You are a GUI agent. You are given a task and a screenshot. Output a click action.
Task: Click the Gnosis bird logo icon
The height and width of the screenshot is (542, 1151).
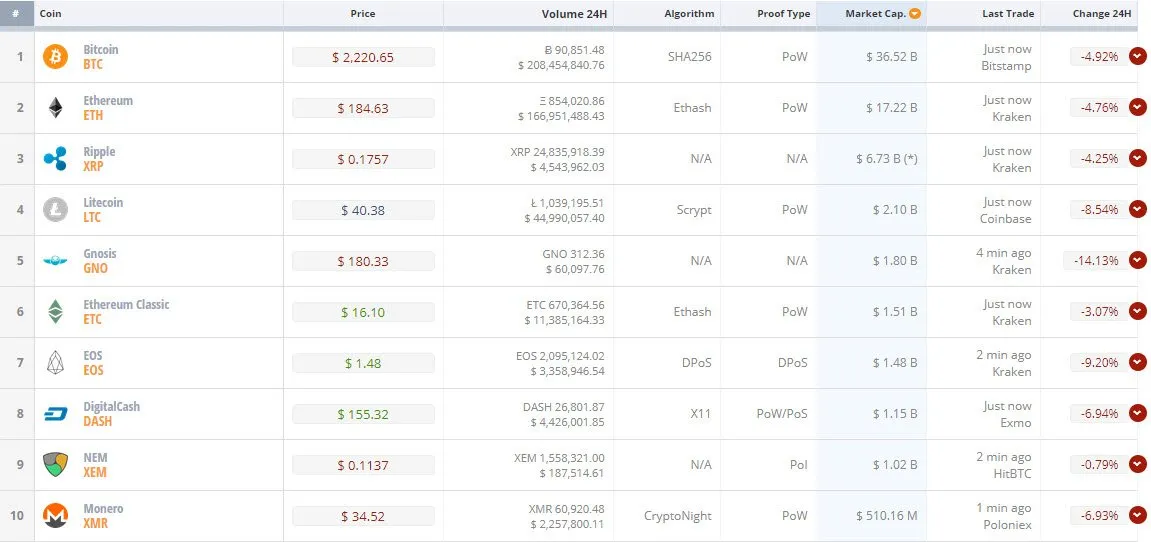pos(55,261)
